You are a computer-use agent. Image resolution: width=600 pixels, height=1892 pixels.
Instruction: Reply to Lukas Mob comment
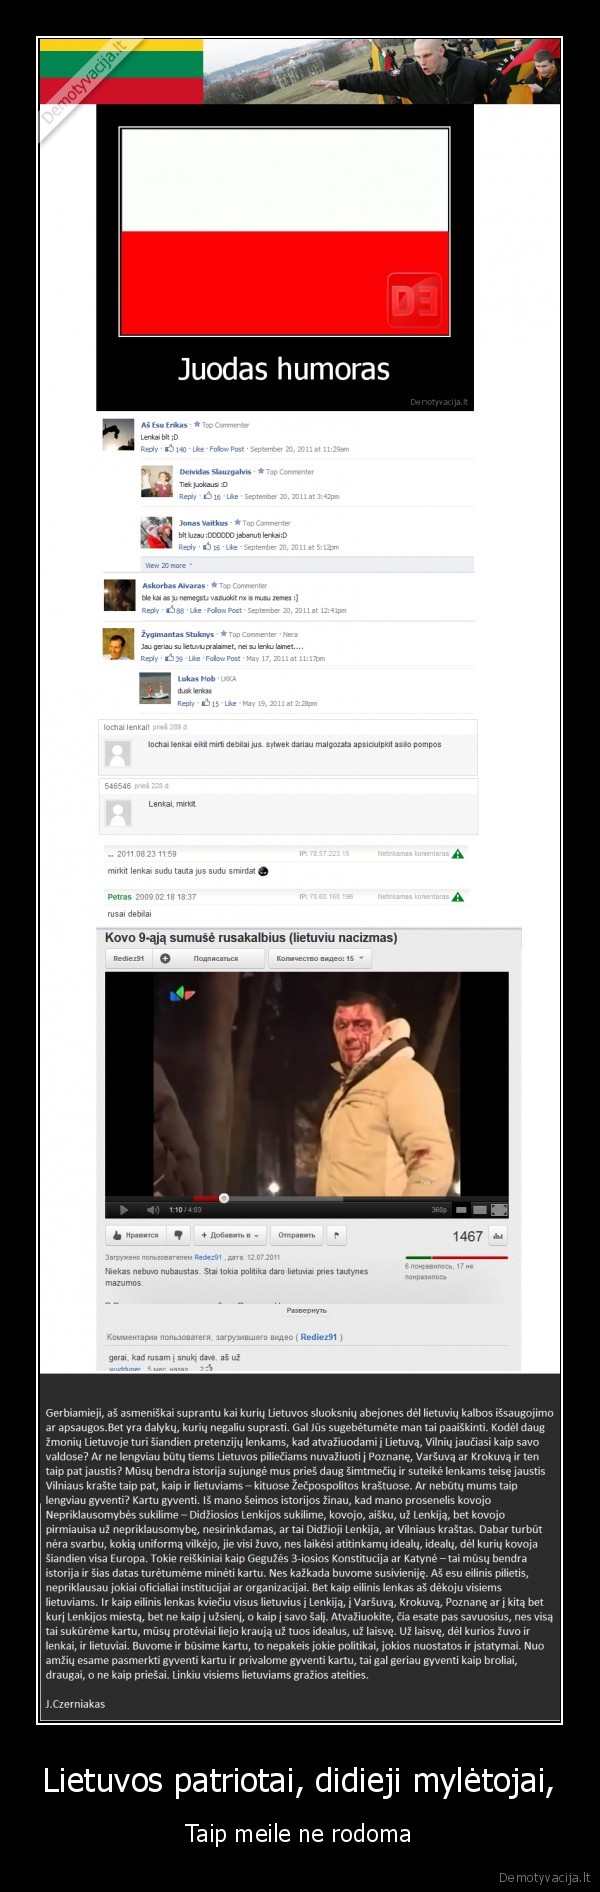187,703
